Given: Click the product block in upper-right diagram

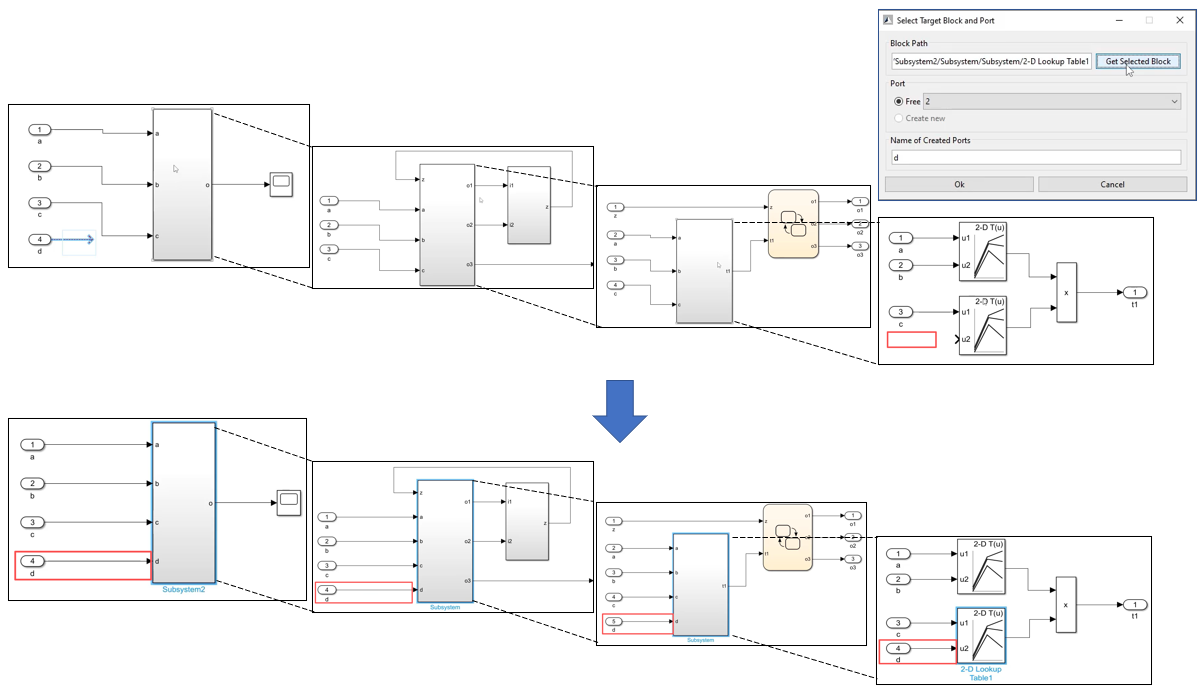Looking at the screenshot, I should 1067,293.
